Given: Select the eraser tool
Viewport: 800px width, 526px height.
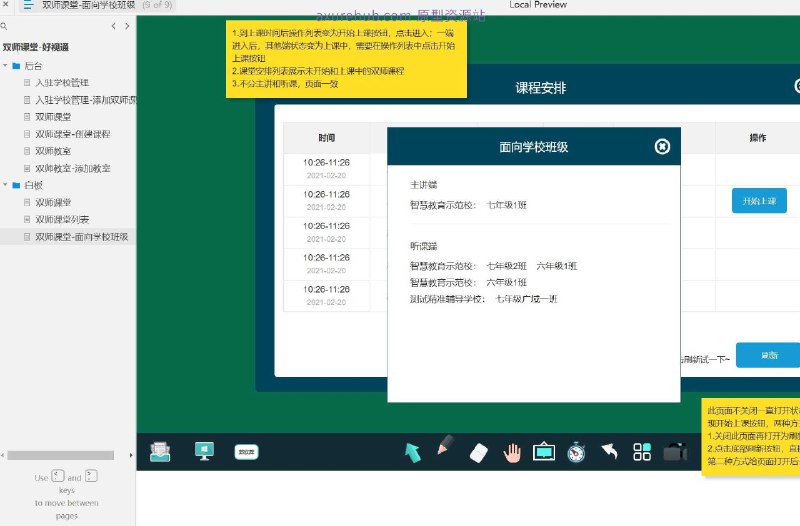Looking at the screenshot, I should pyautogui.click(x=479, y=453).
